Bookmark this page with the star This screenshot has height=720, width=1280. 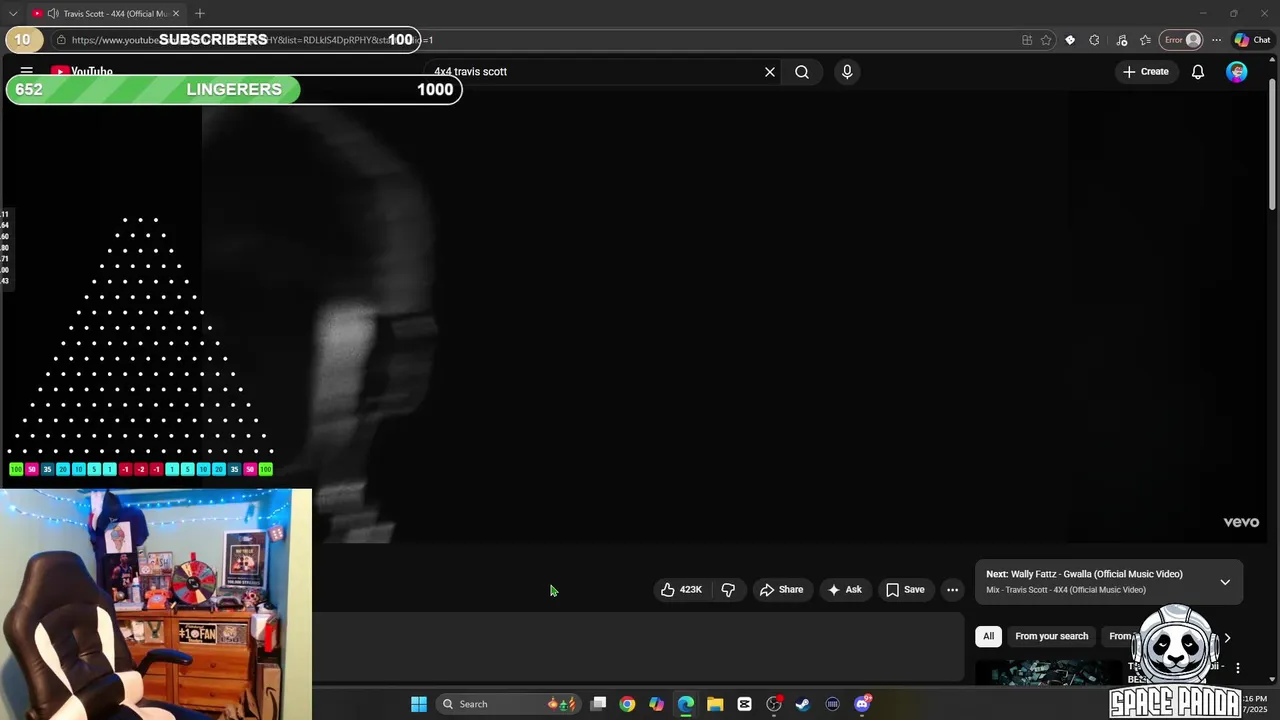coord(1046,40)
